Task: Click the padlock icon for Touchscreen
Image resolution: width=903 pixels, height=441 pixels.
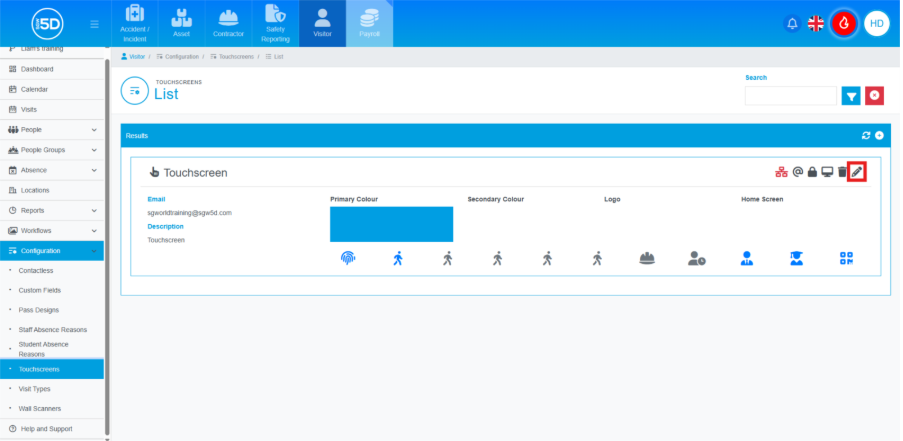Action: [x=812, y=172]
